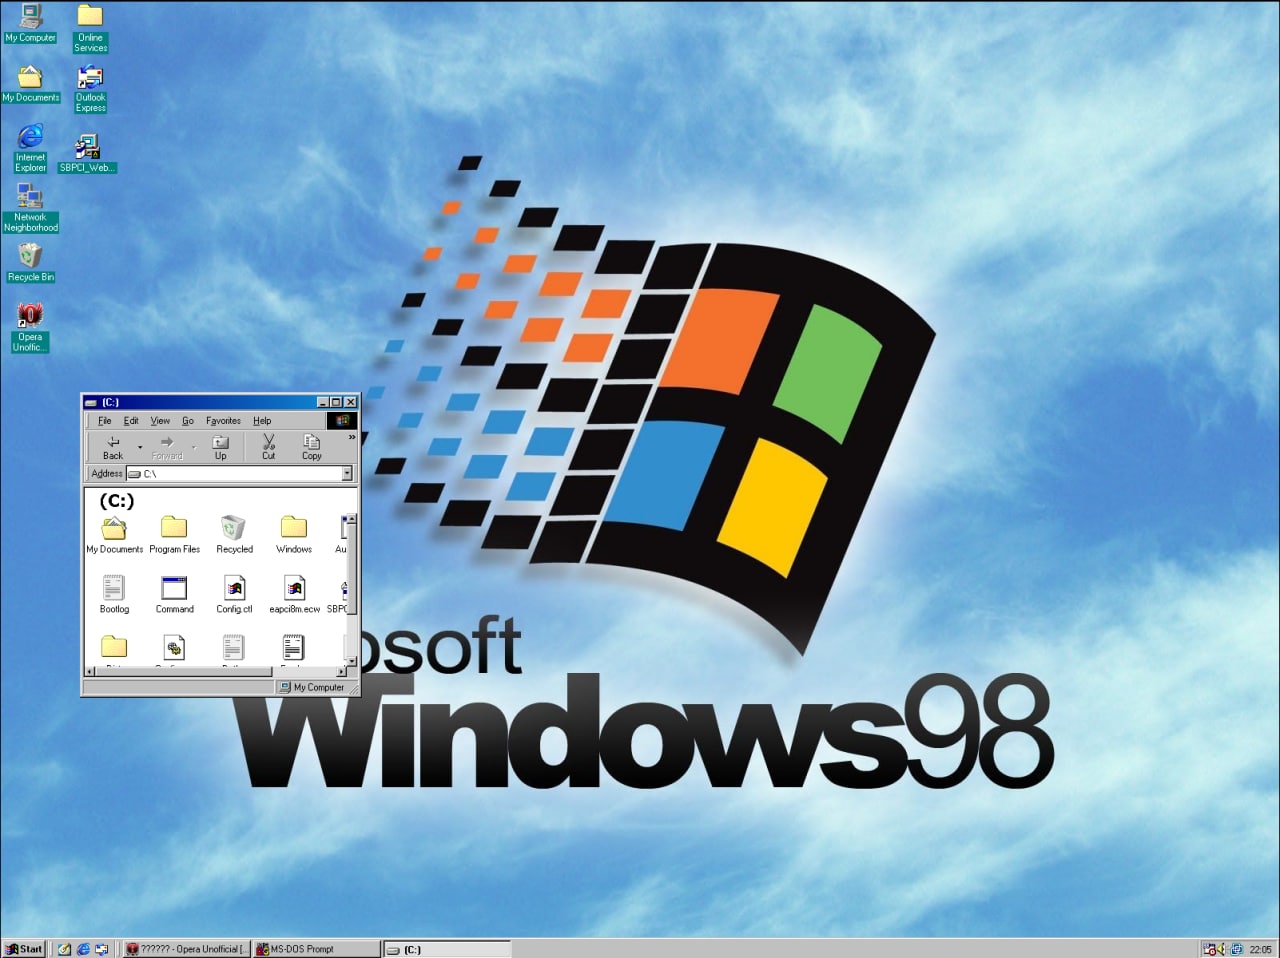Click Task Scheduler tray icon
Viewport: 1280px width, 958px height.
[1209, 949]
